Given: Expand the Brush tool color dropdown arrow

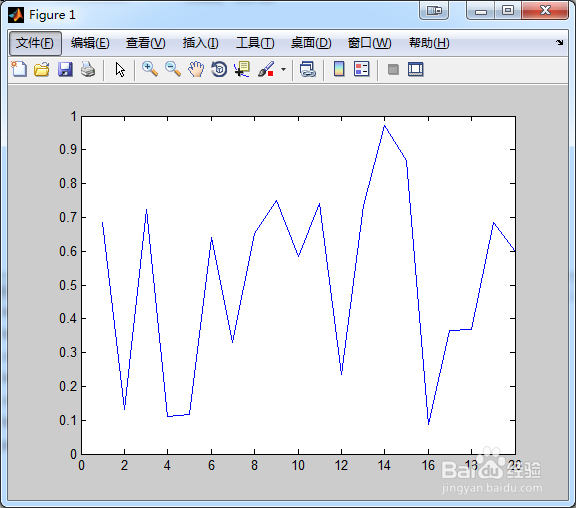Looking at the screenshot, I should click(283, 69).
